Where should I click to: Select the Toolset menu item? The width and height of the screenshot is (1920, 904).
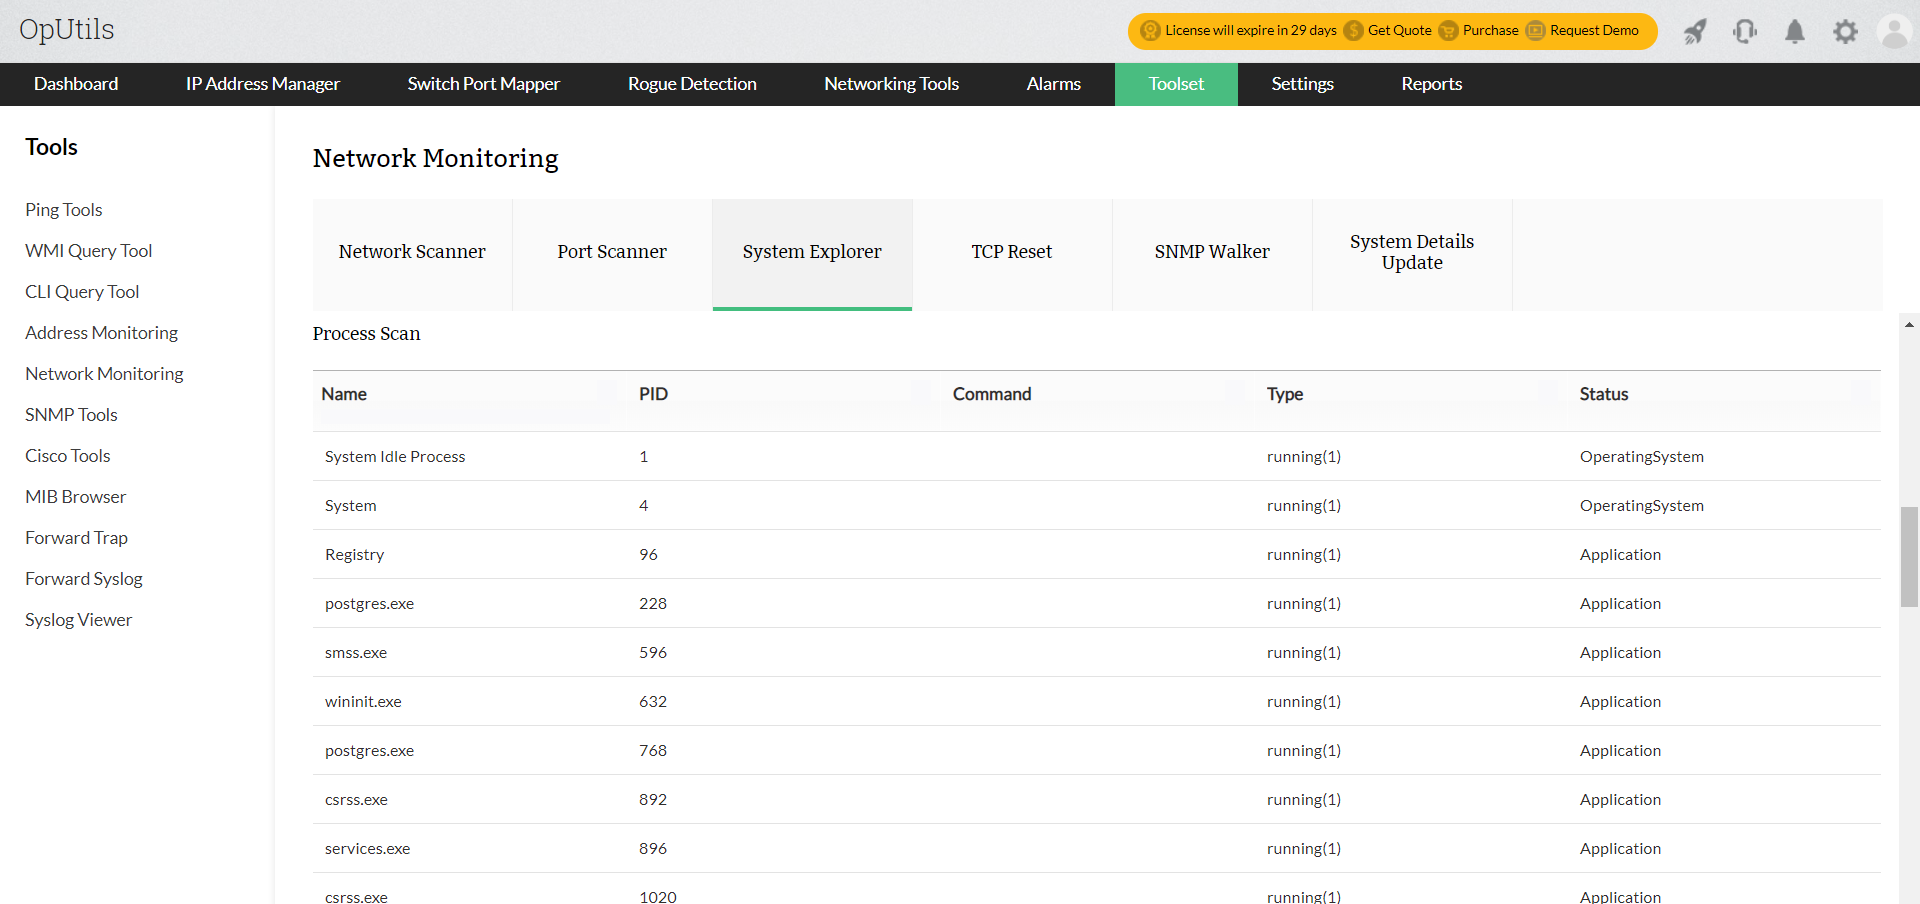click(x=1176, y=84)
